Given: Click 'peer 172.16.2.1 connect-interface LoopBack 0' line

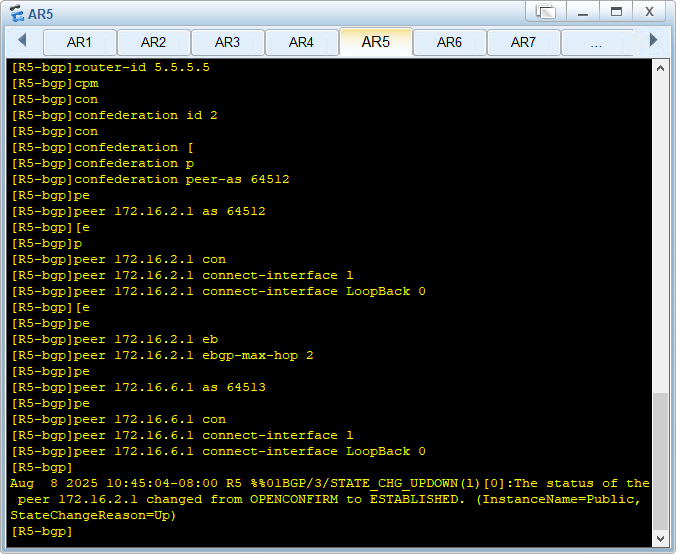Looking at the screenshot, I should point(219,291).
